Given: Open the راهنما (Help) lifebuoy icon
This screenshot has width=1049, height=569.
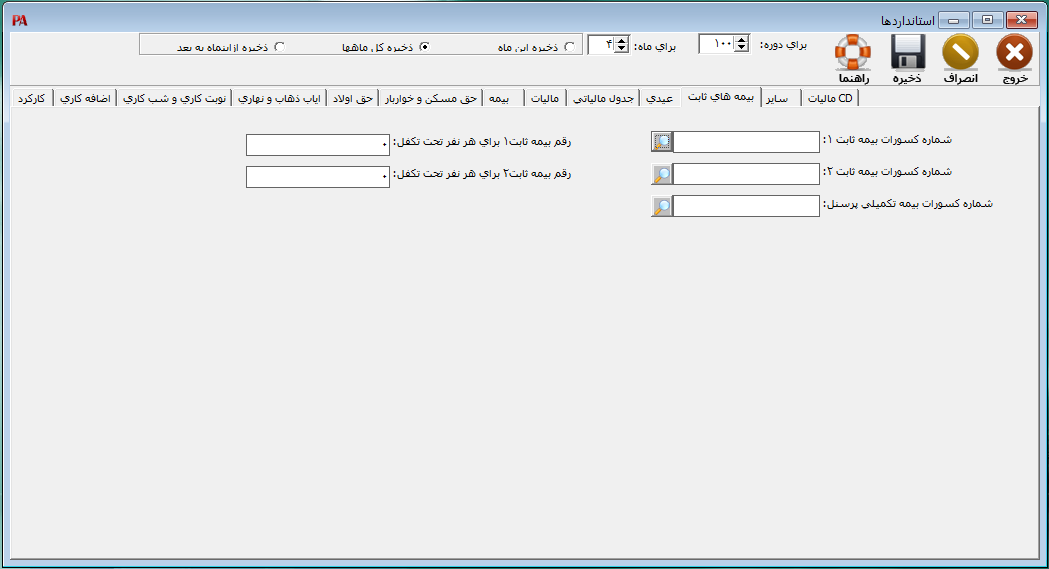Looking at the screenshot, I should pos(853,53).
